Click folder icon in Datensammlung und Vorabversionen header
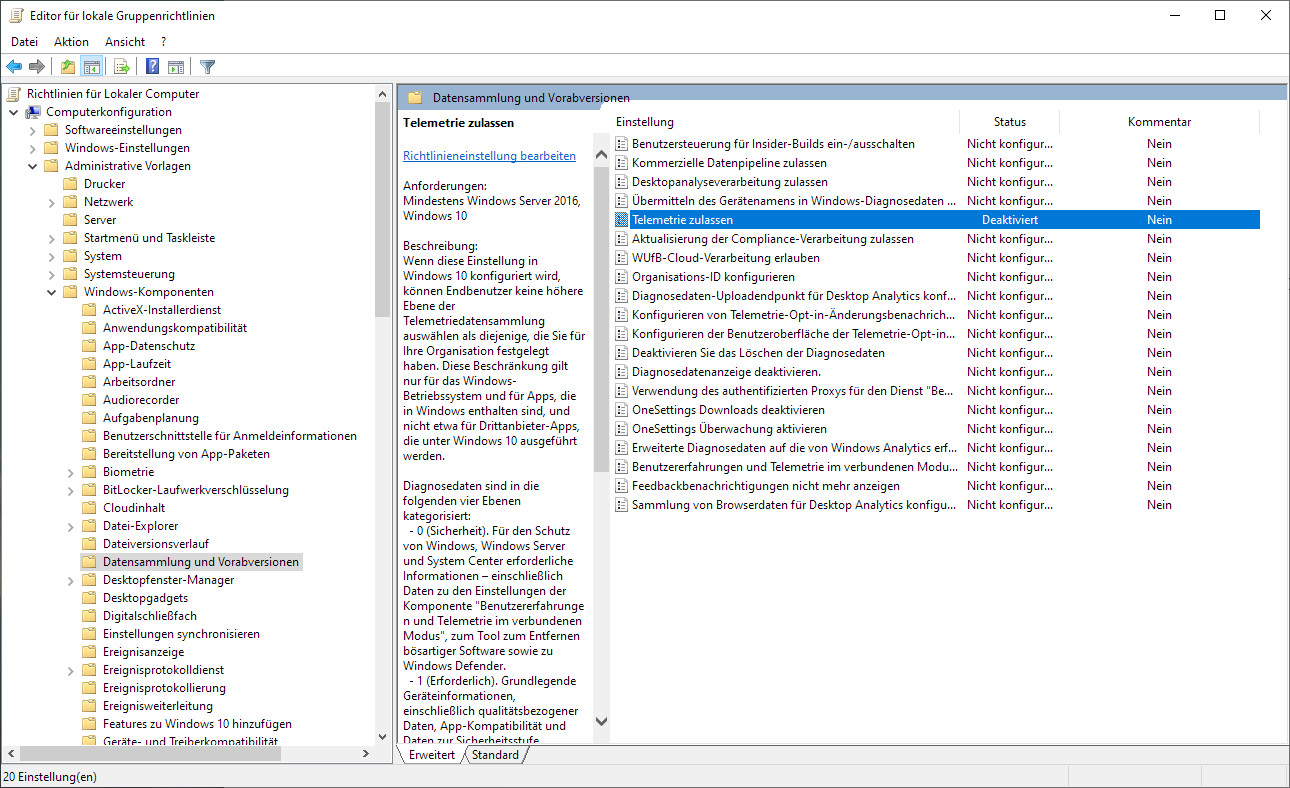Screen dimensions: 1290x788 (415, 98)
